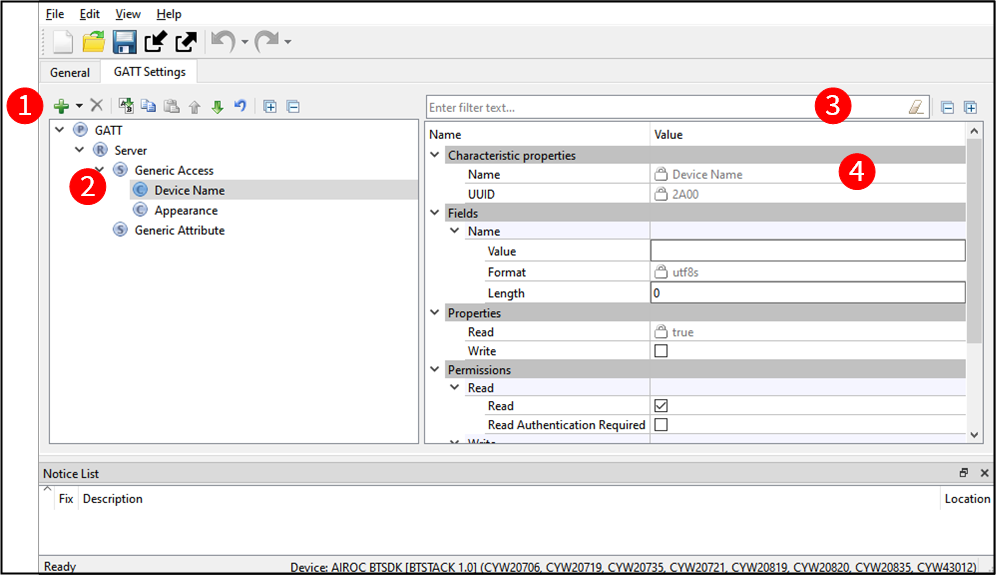Redo the last action

tap(266, 42)
